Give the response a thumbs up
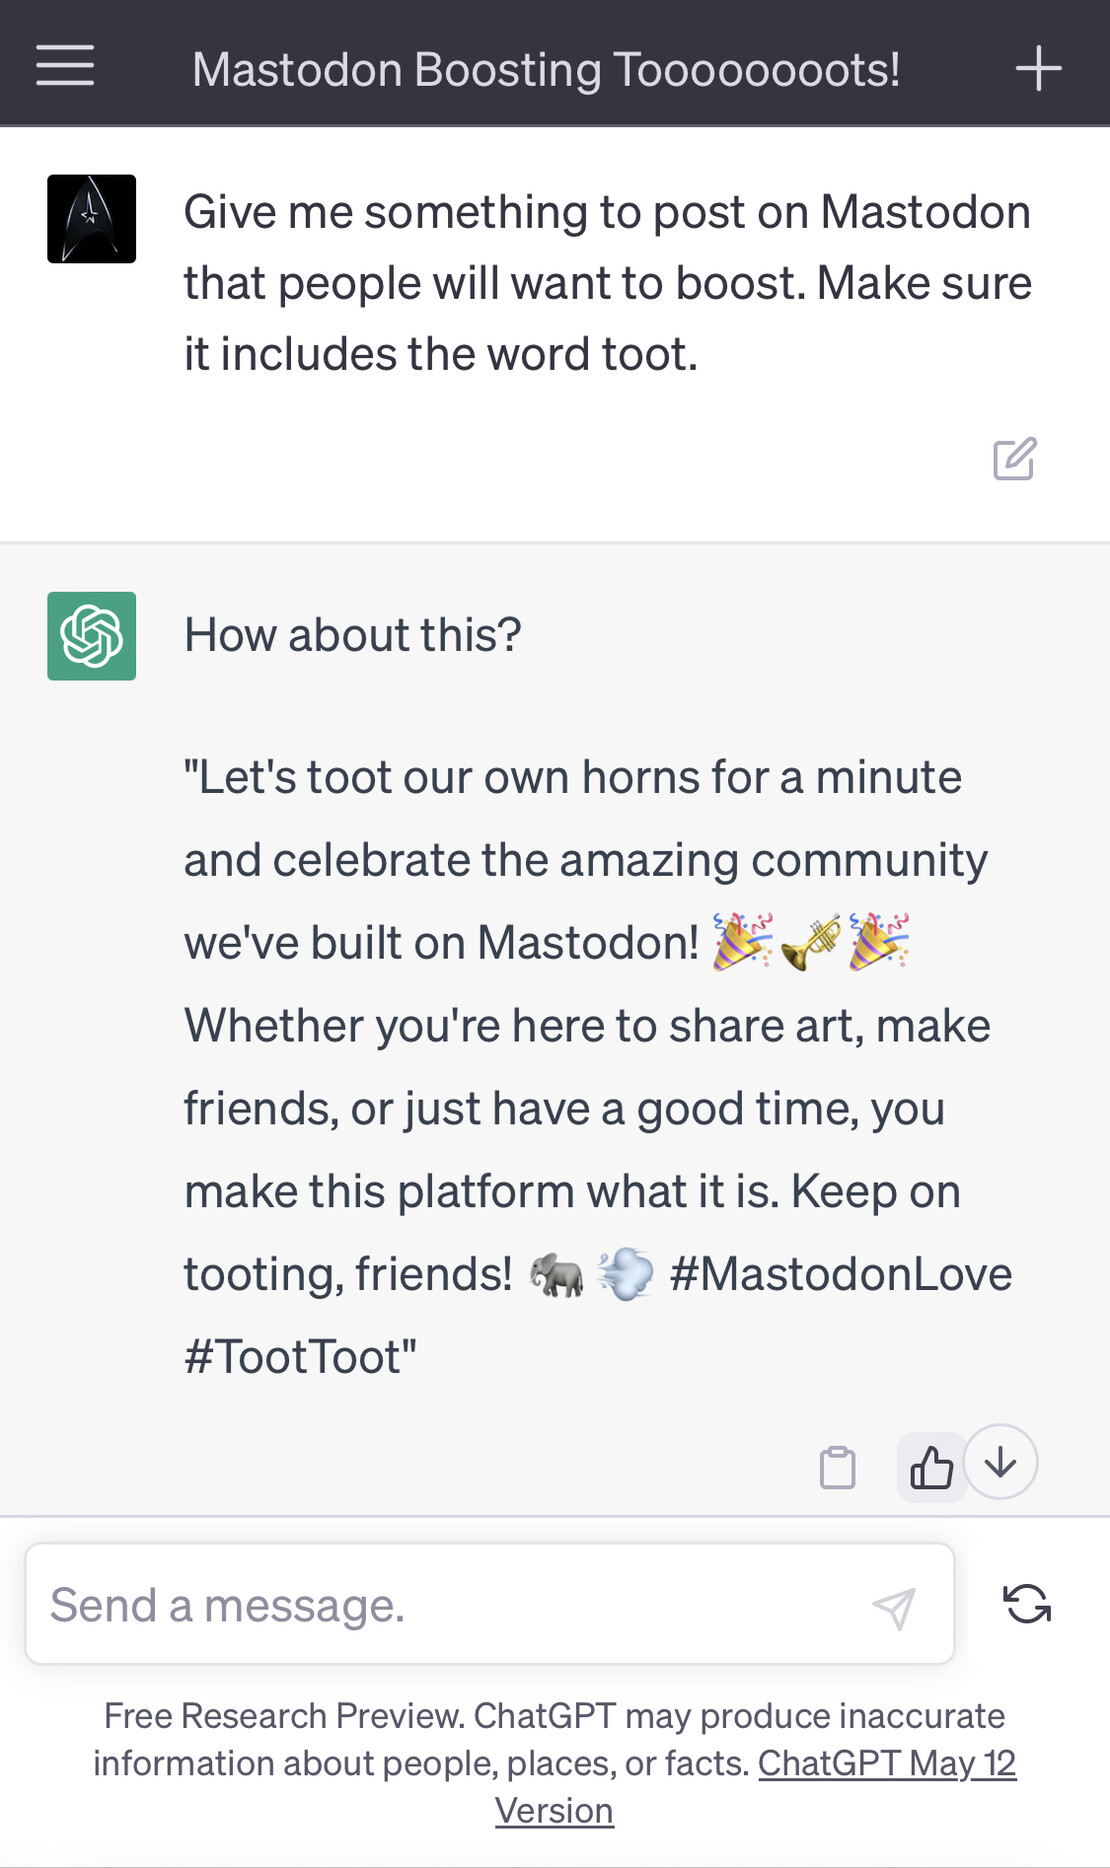The height and width of the screenshot is (1868, 1110). pos(931,1468)
